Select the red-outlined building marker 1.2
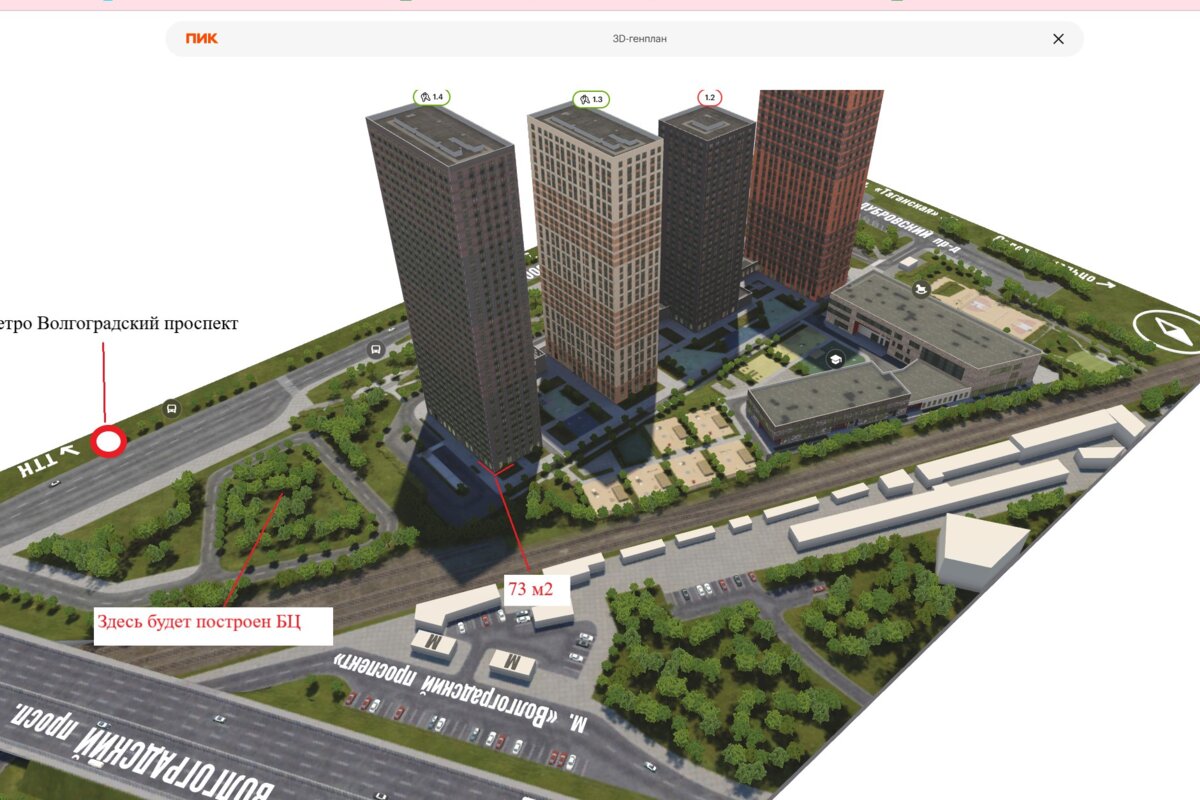The image size is (1200, 800). (710, 98)
